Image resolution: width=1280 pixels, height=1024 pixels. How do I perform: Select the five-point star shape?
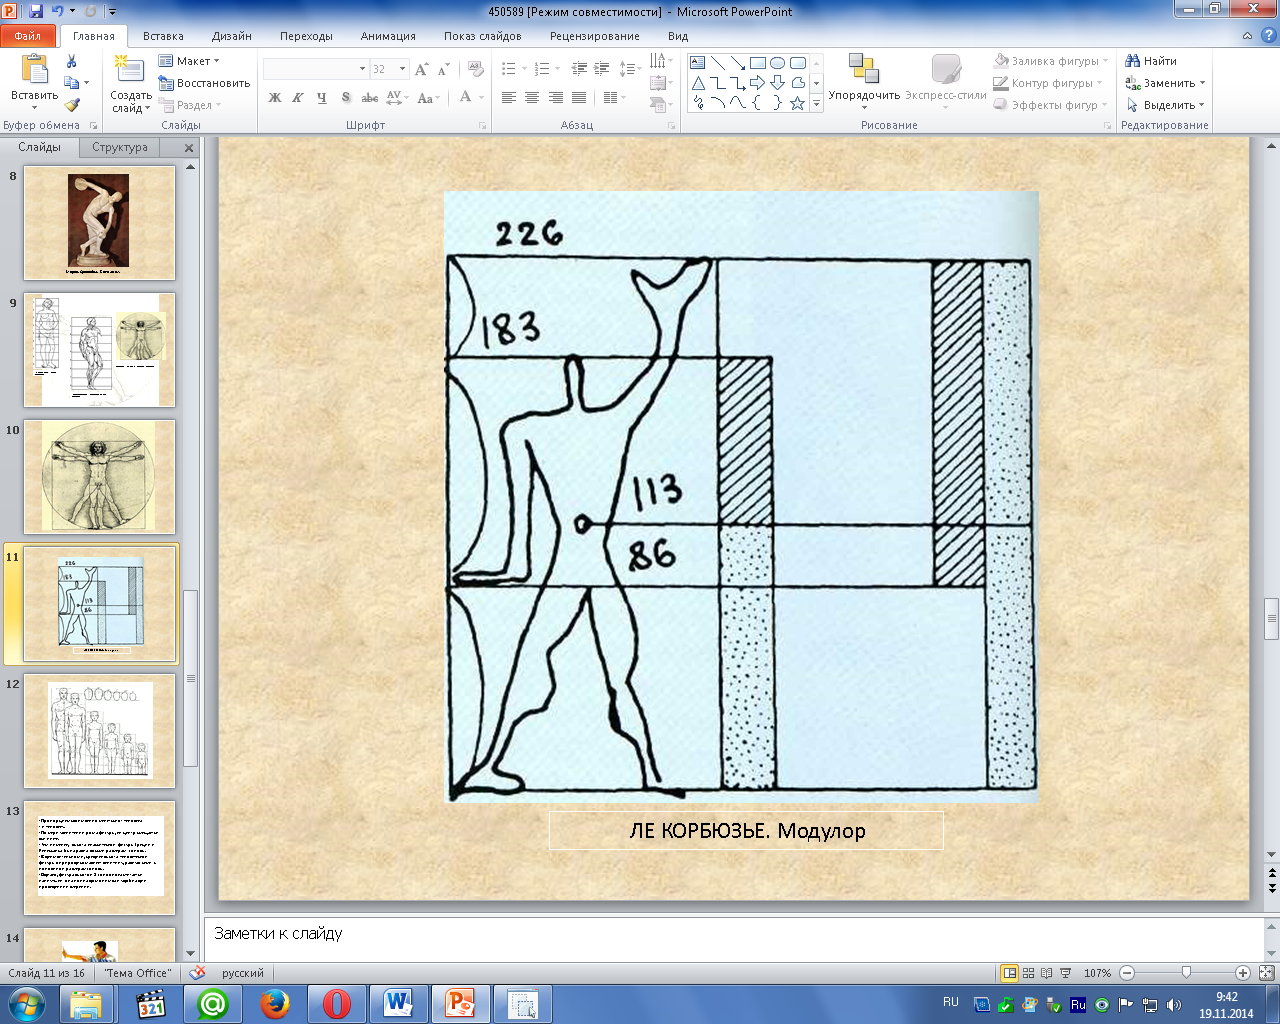point(797,103)
